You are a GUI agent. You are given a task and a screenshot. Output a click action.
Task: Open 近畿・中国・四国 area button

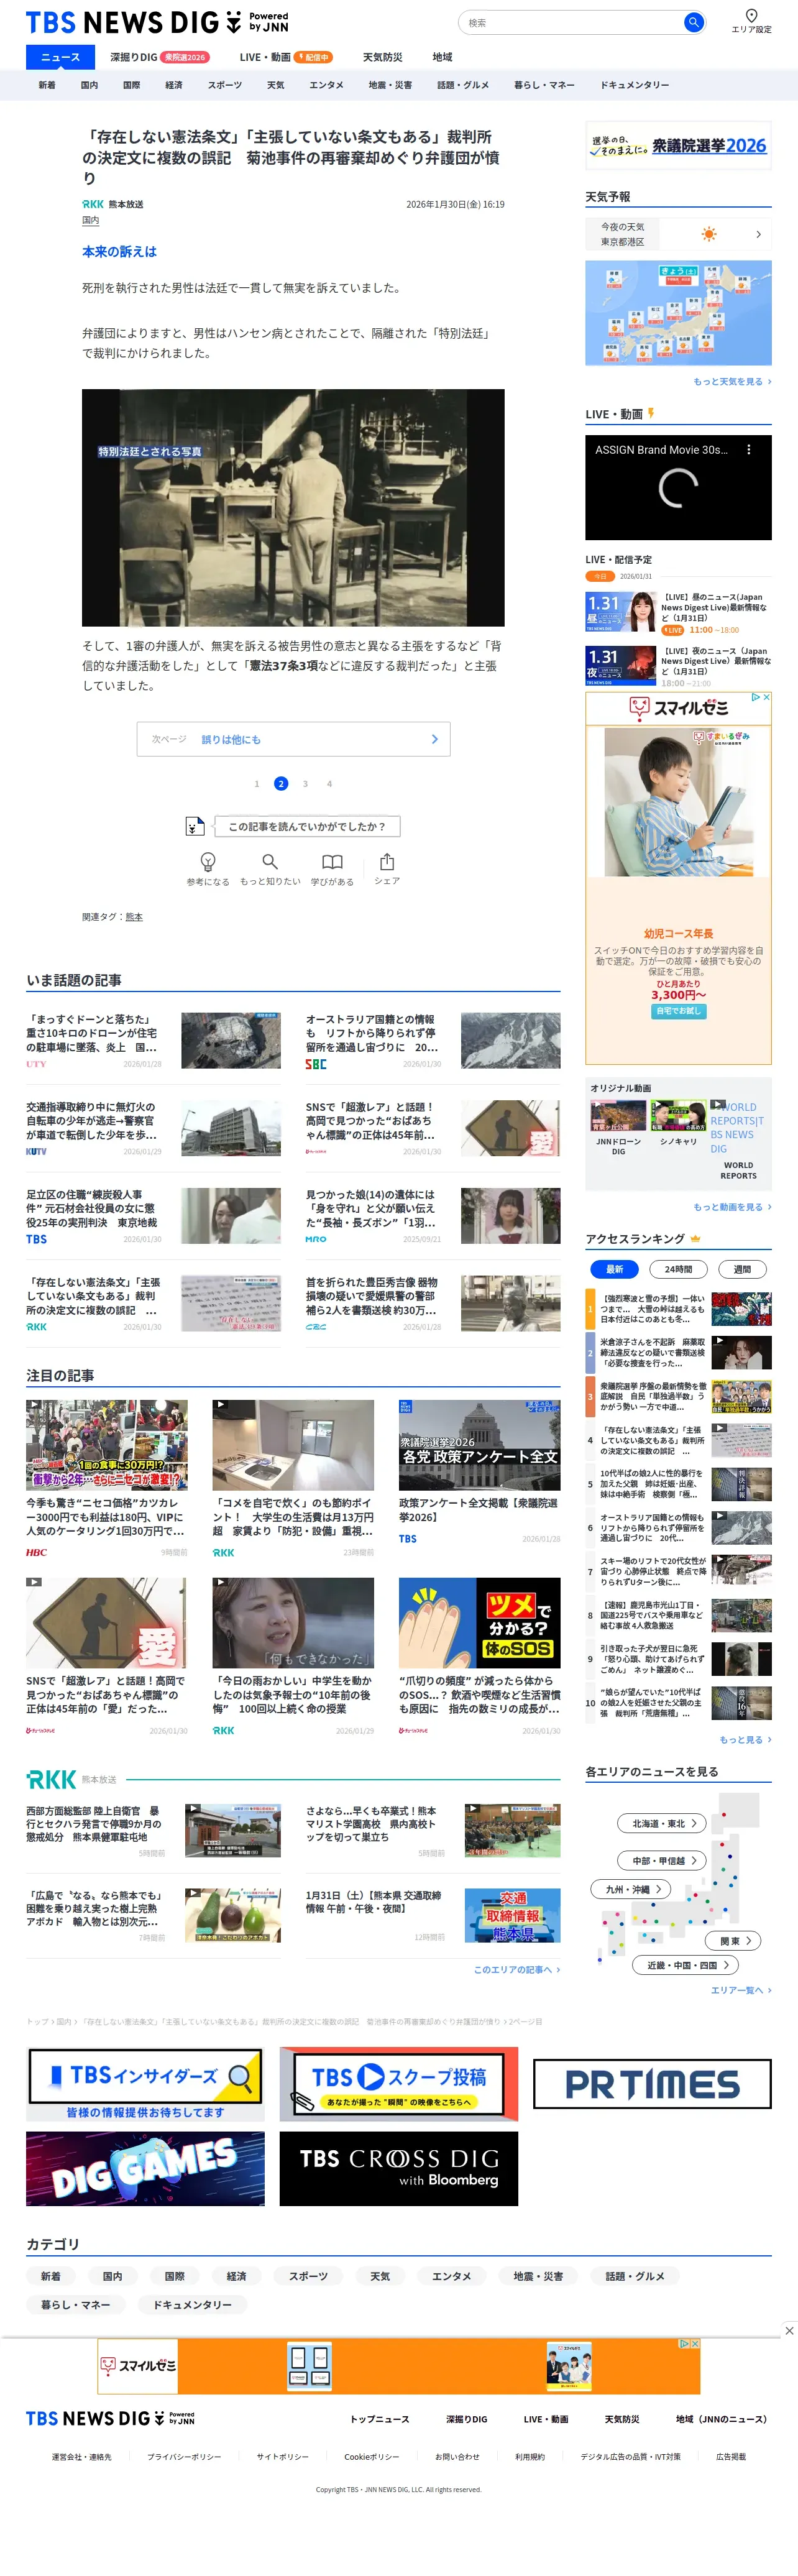pos(685,1965)
